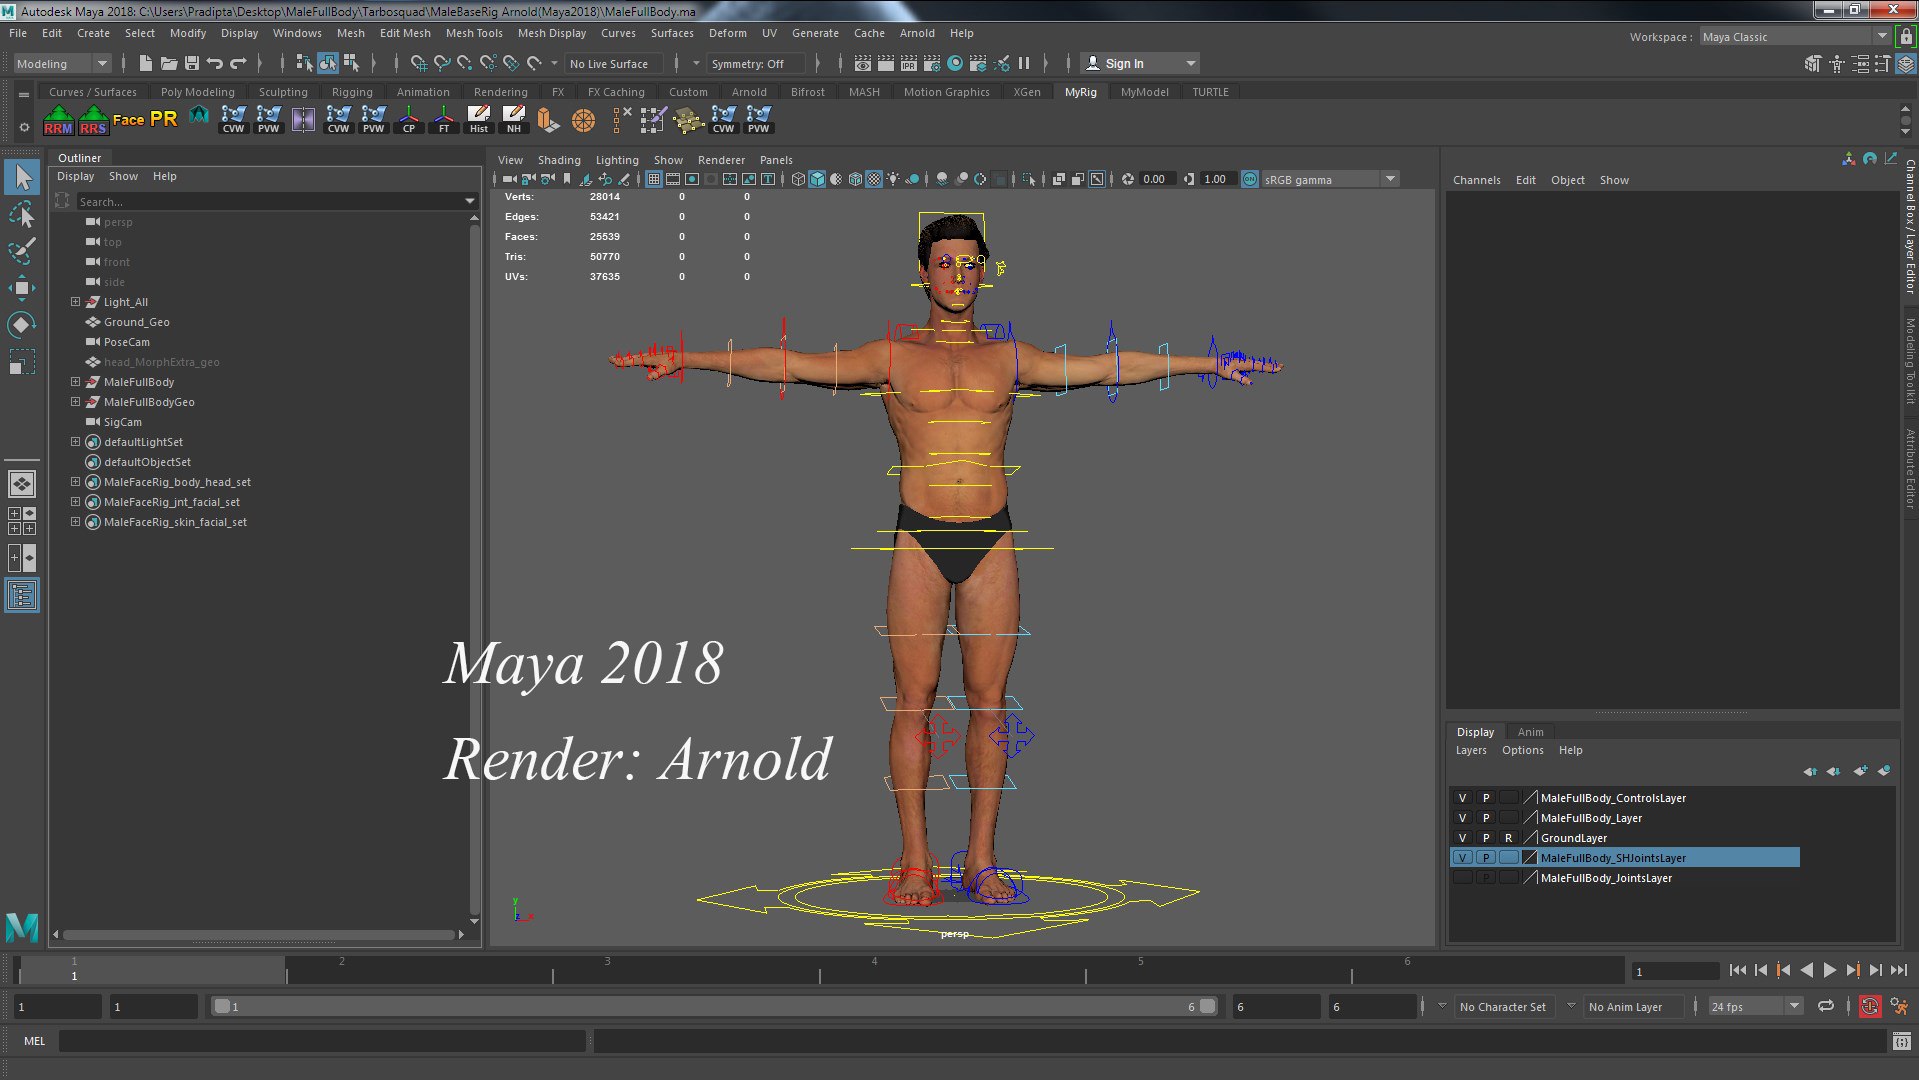Click the FT shelf icon

(444, 120)
